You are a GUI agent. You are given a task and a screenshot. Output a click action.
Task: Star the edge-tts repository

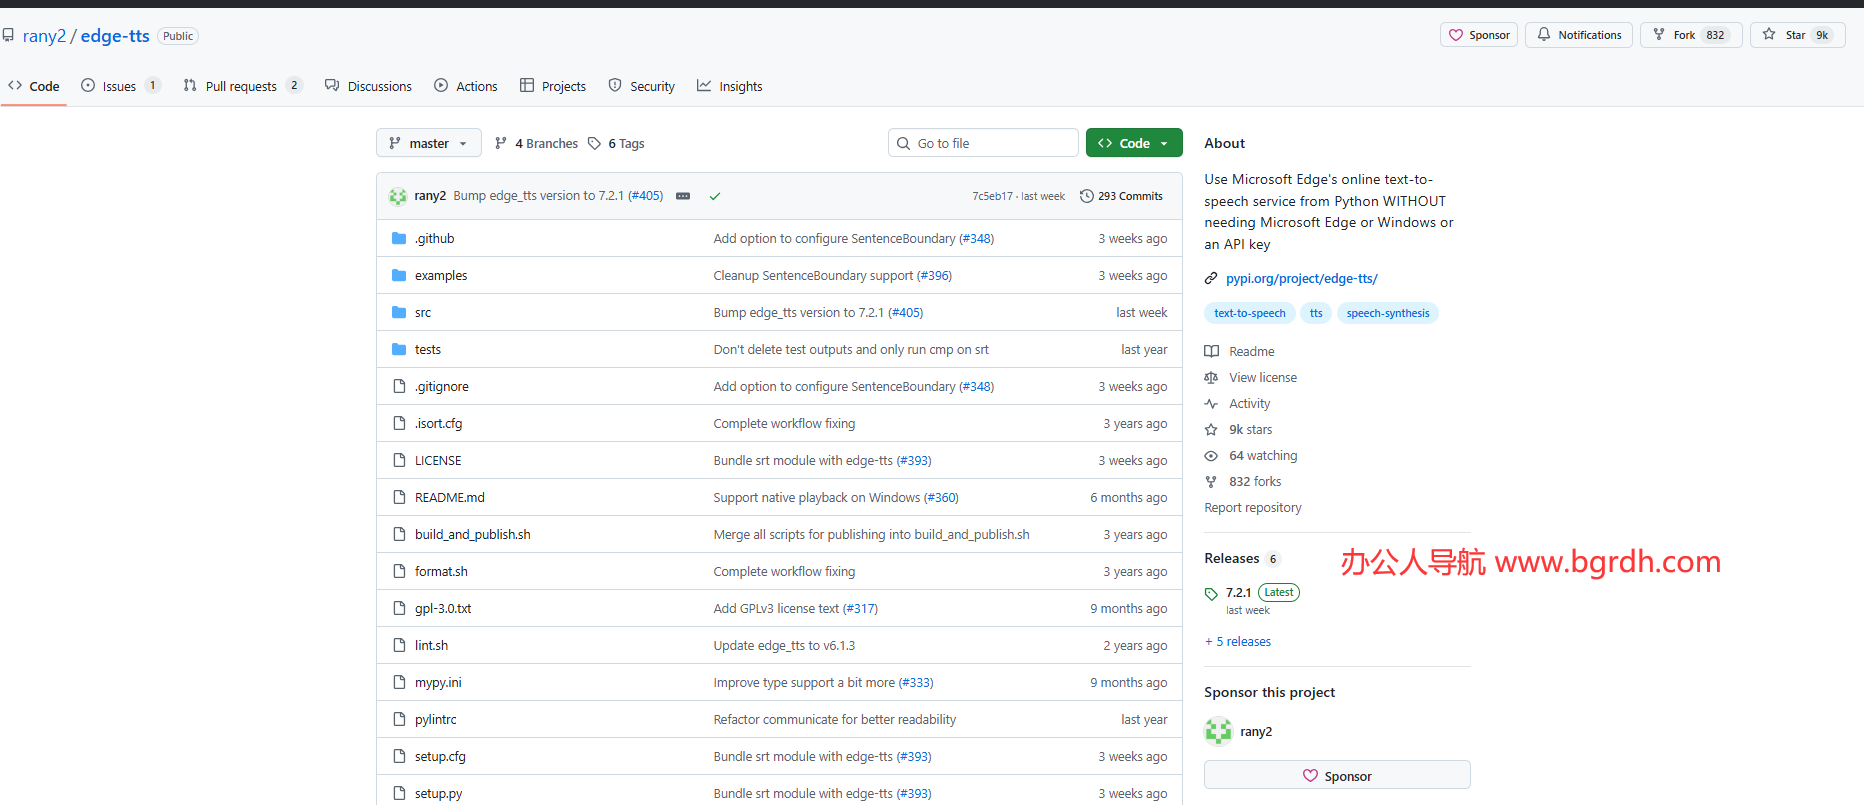(x=1786, y=35)
